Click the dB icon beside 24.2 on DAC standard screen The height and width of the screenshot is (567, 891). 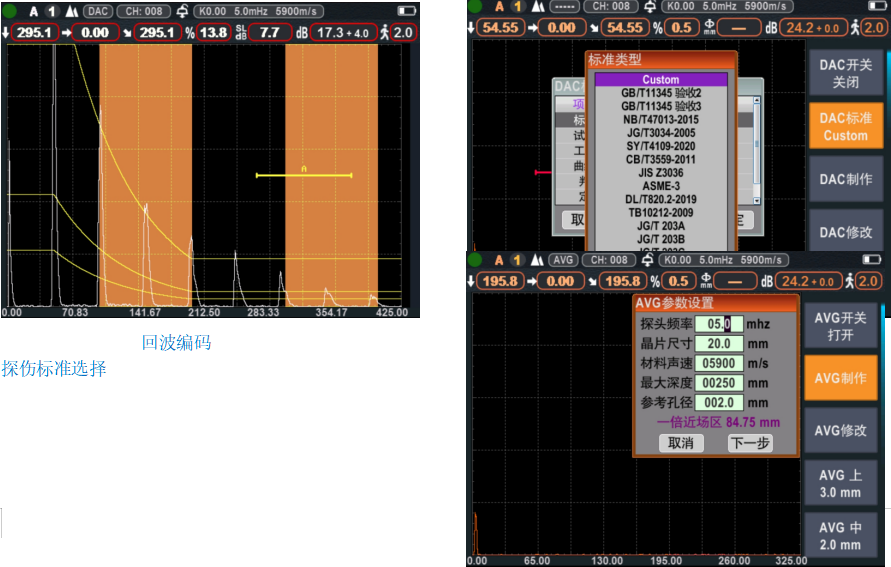click(771, 28)
